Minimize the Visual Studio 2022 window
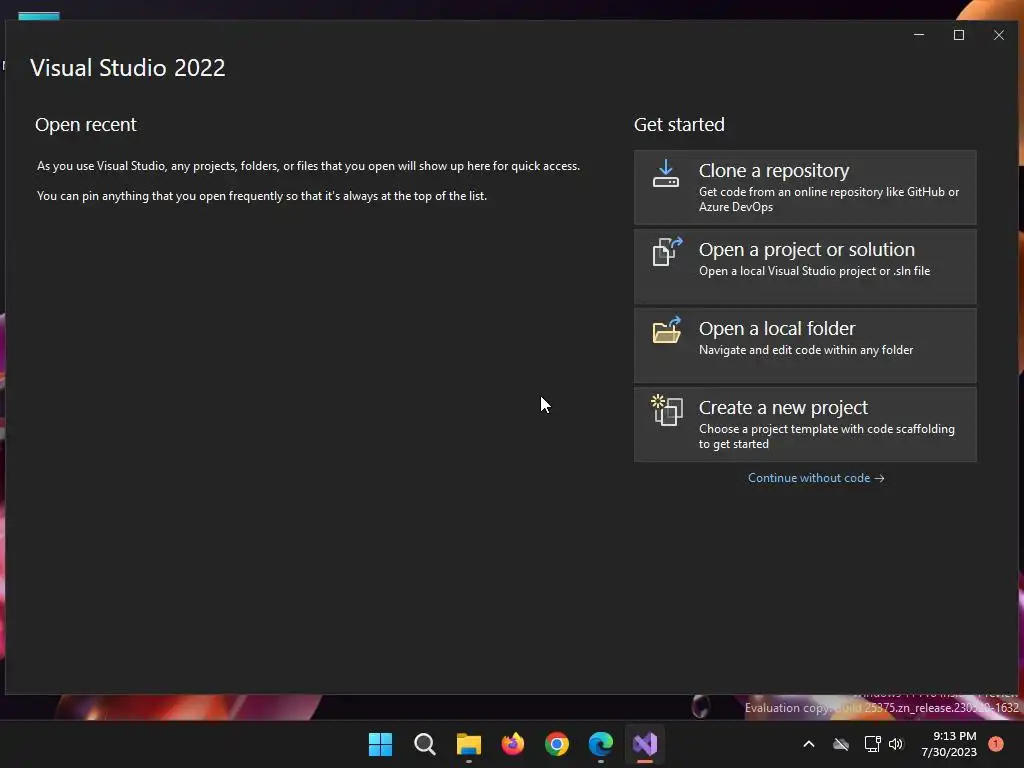 [x=919, y=35]
